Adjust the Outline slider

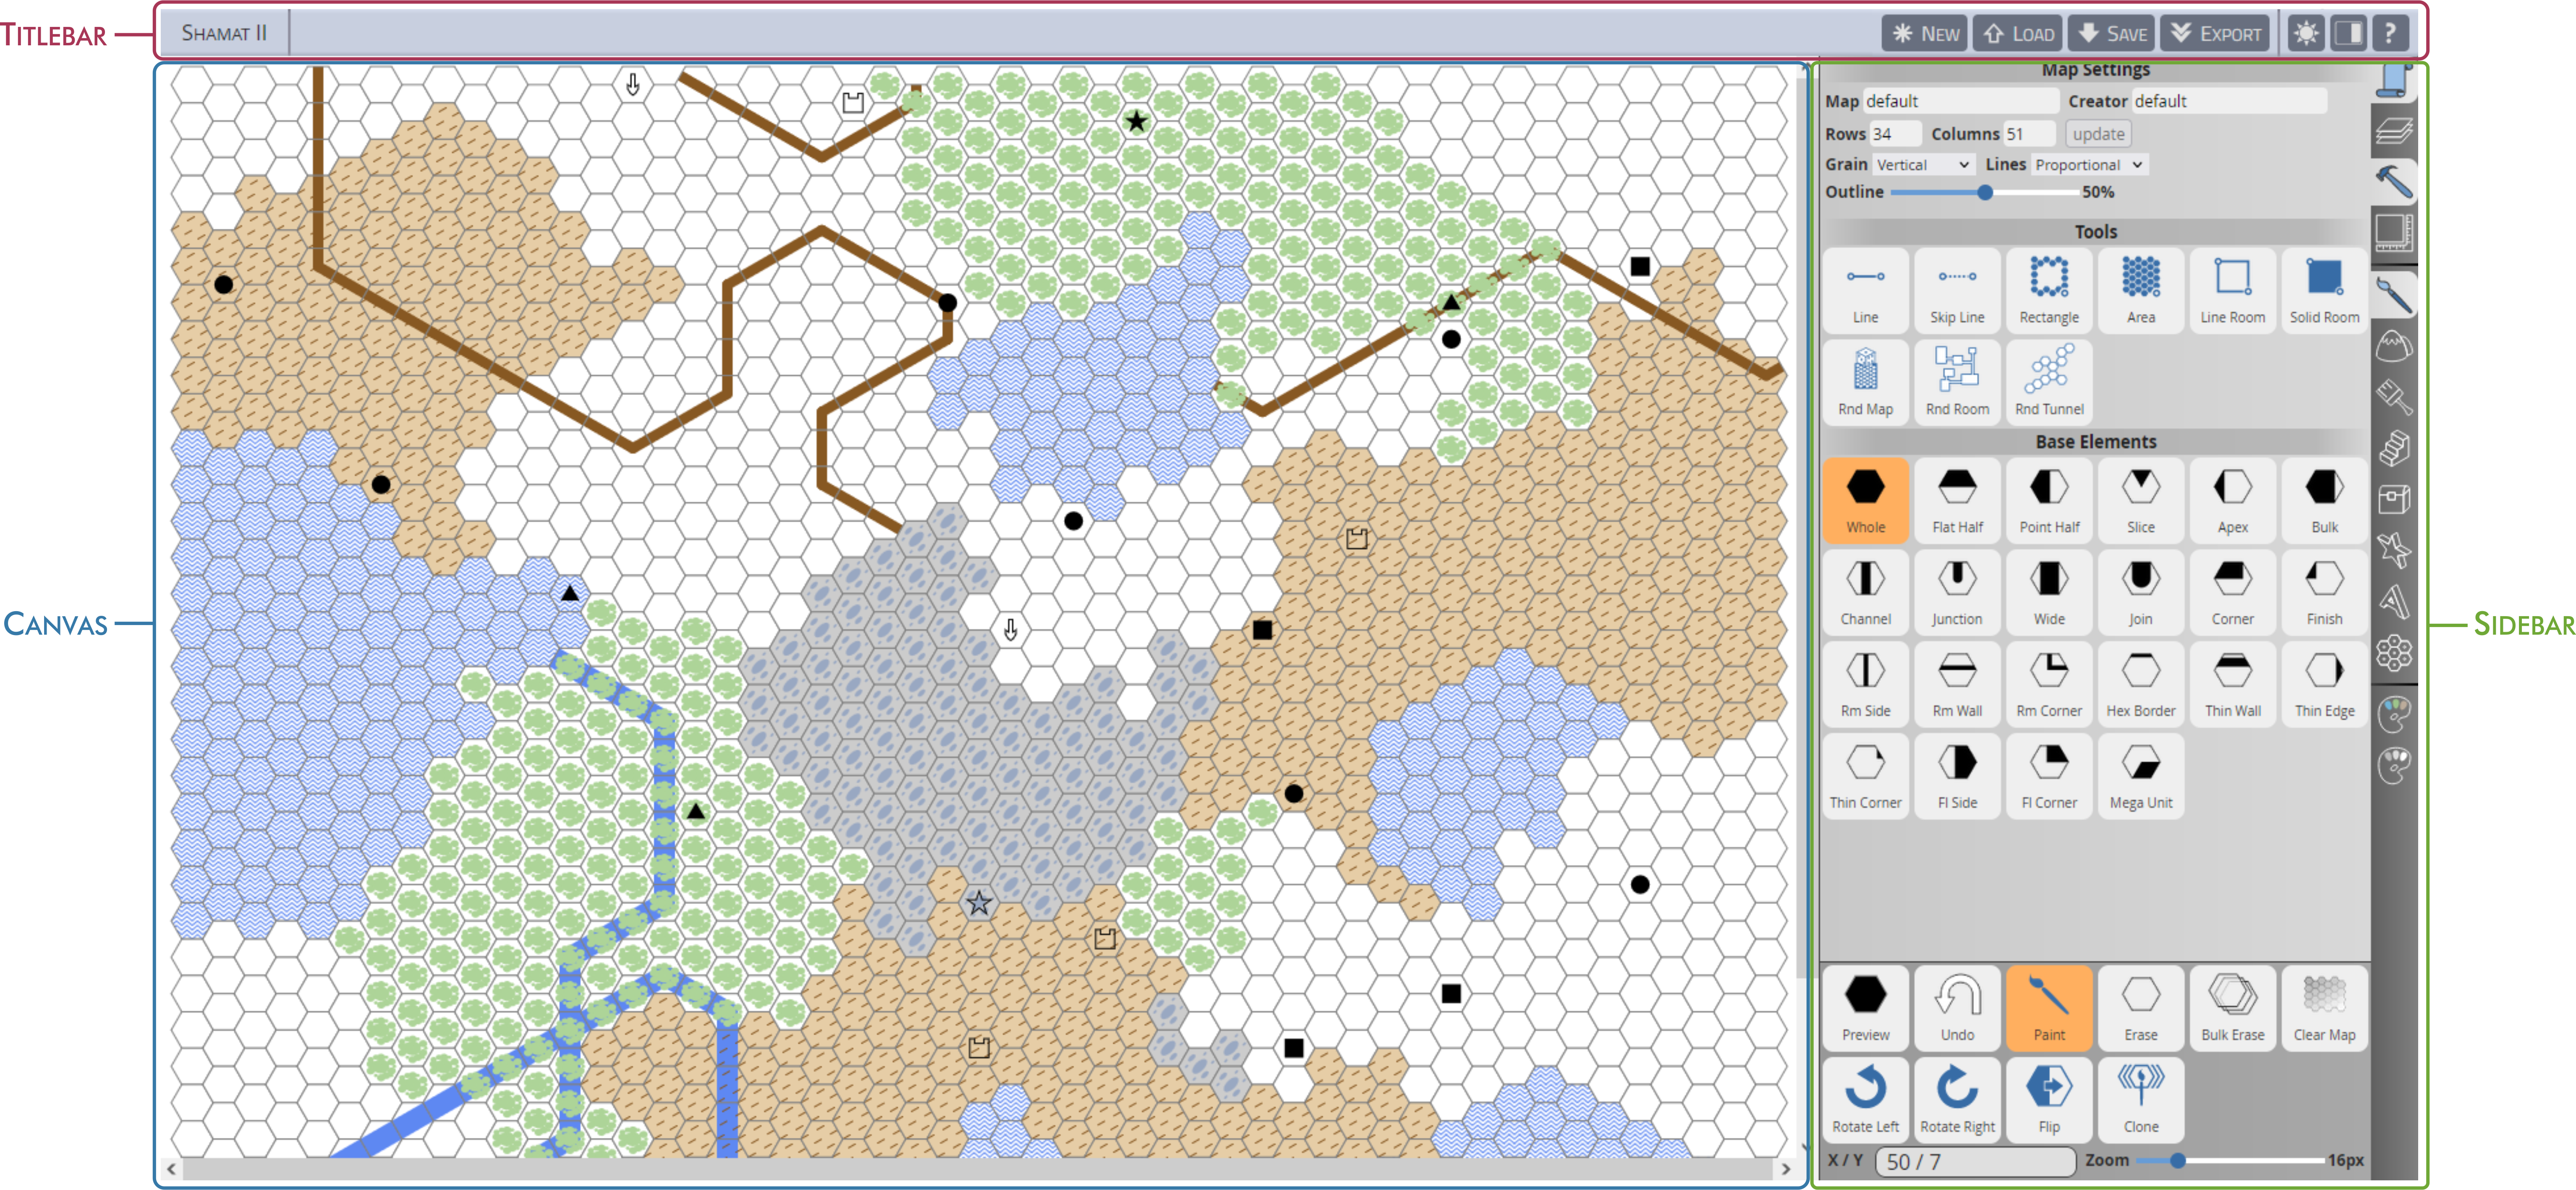(1985, 192)
